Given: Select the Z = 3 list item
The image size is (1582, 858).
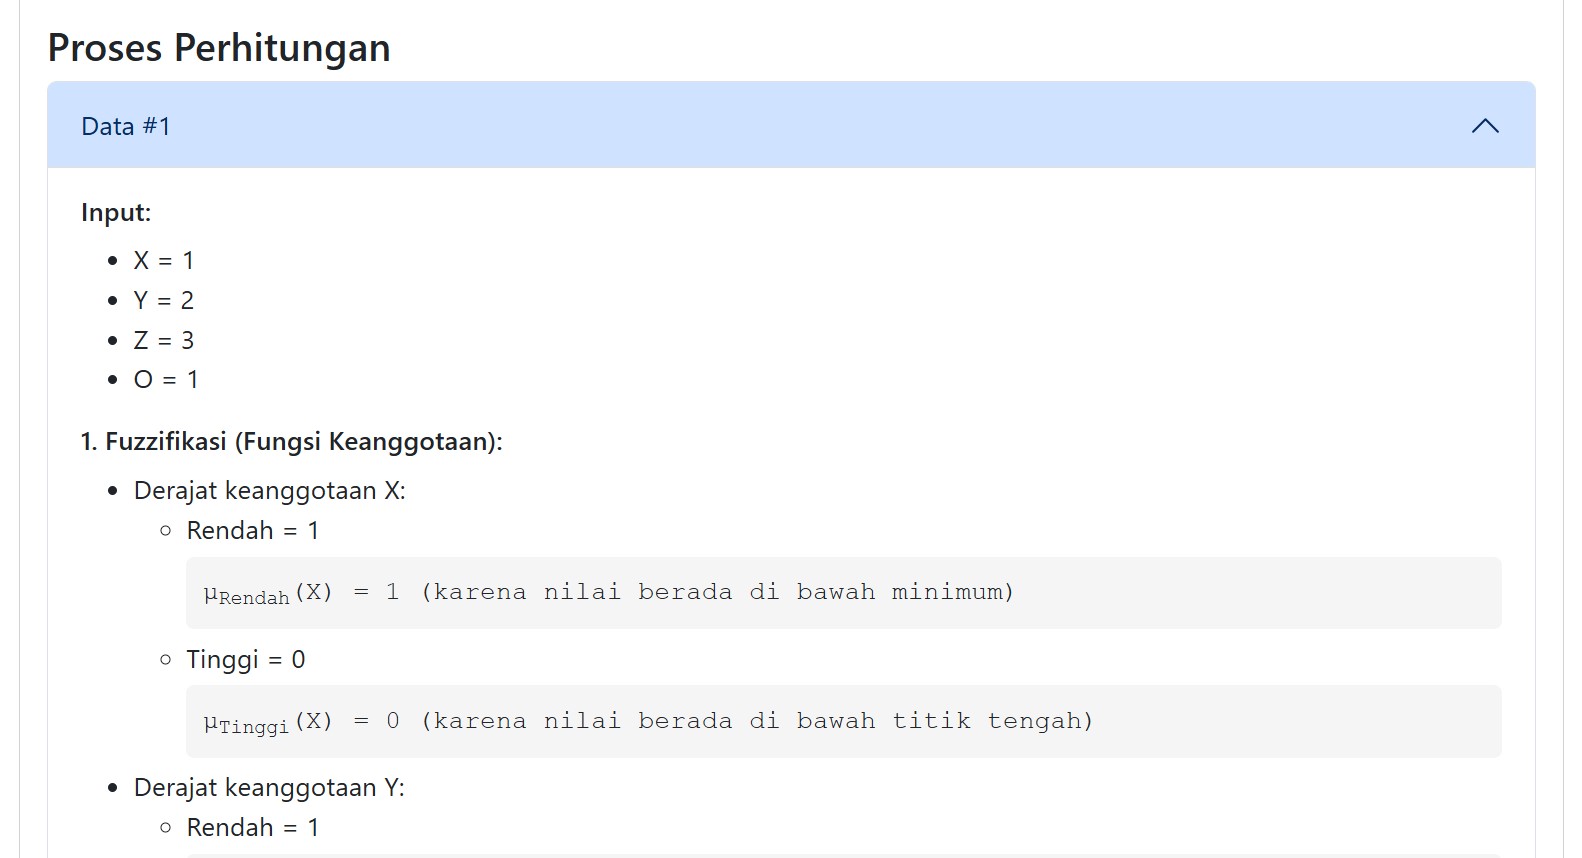Looking at the screenshot, I should pyautogui.click(x=164, y=340).
